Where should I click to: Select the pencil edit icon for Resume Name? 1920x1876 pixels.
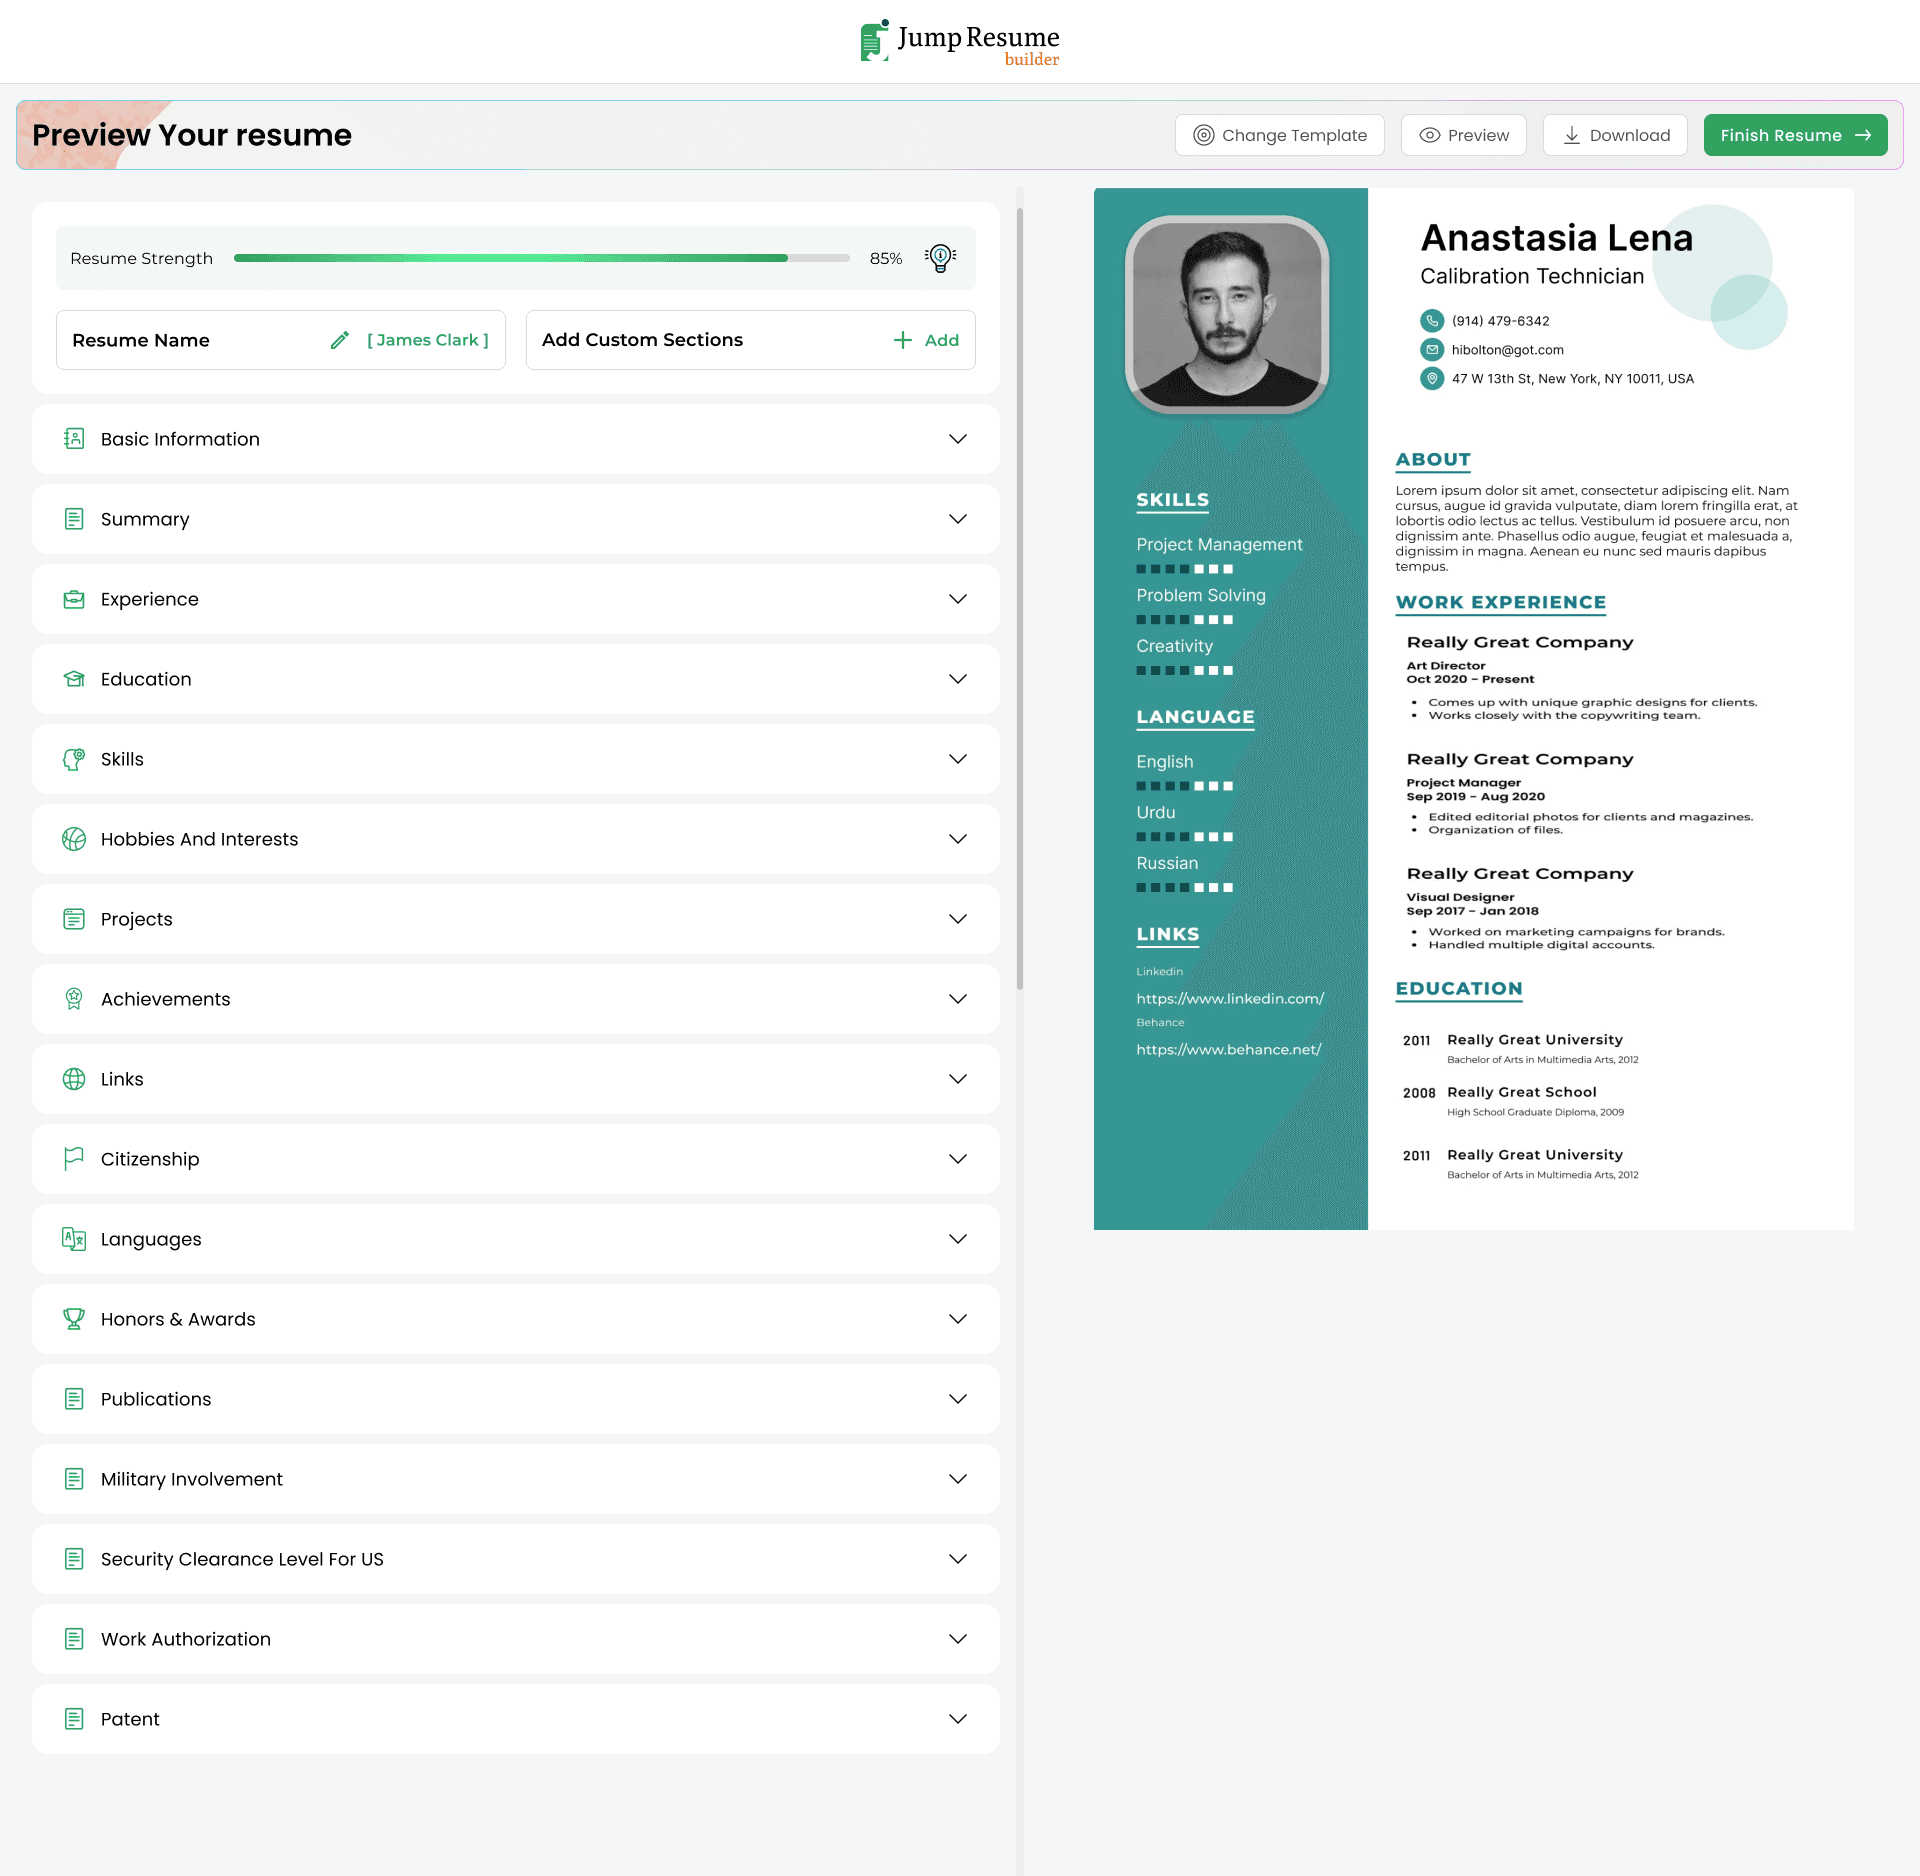[339, 340]
